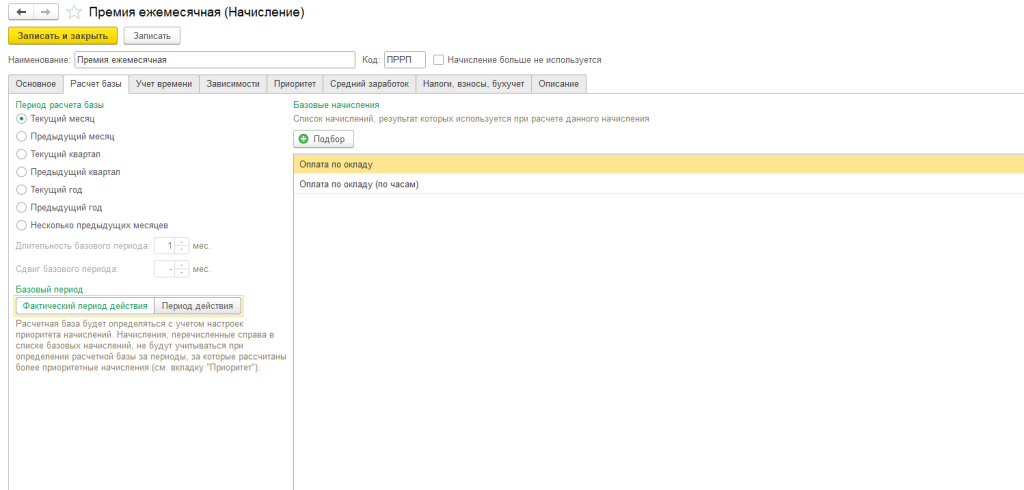Click the 'Записать и закрыть' button
This screenshot has height=490, width=1024.
(63, 36)
